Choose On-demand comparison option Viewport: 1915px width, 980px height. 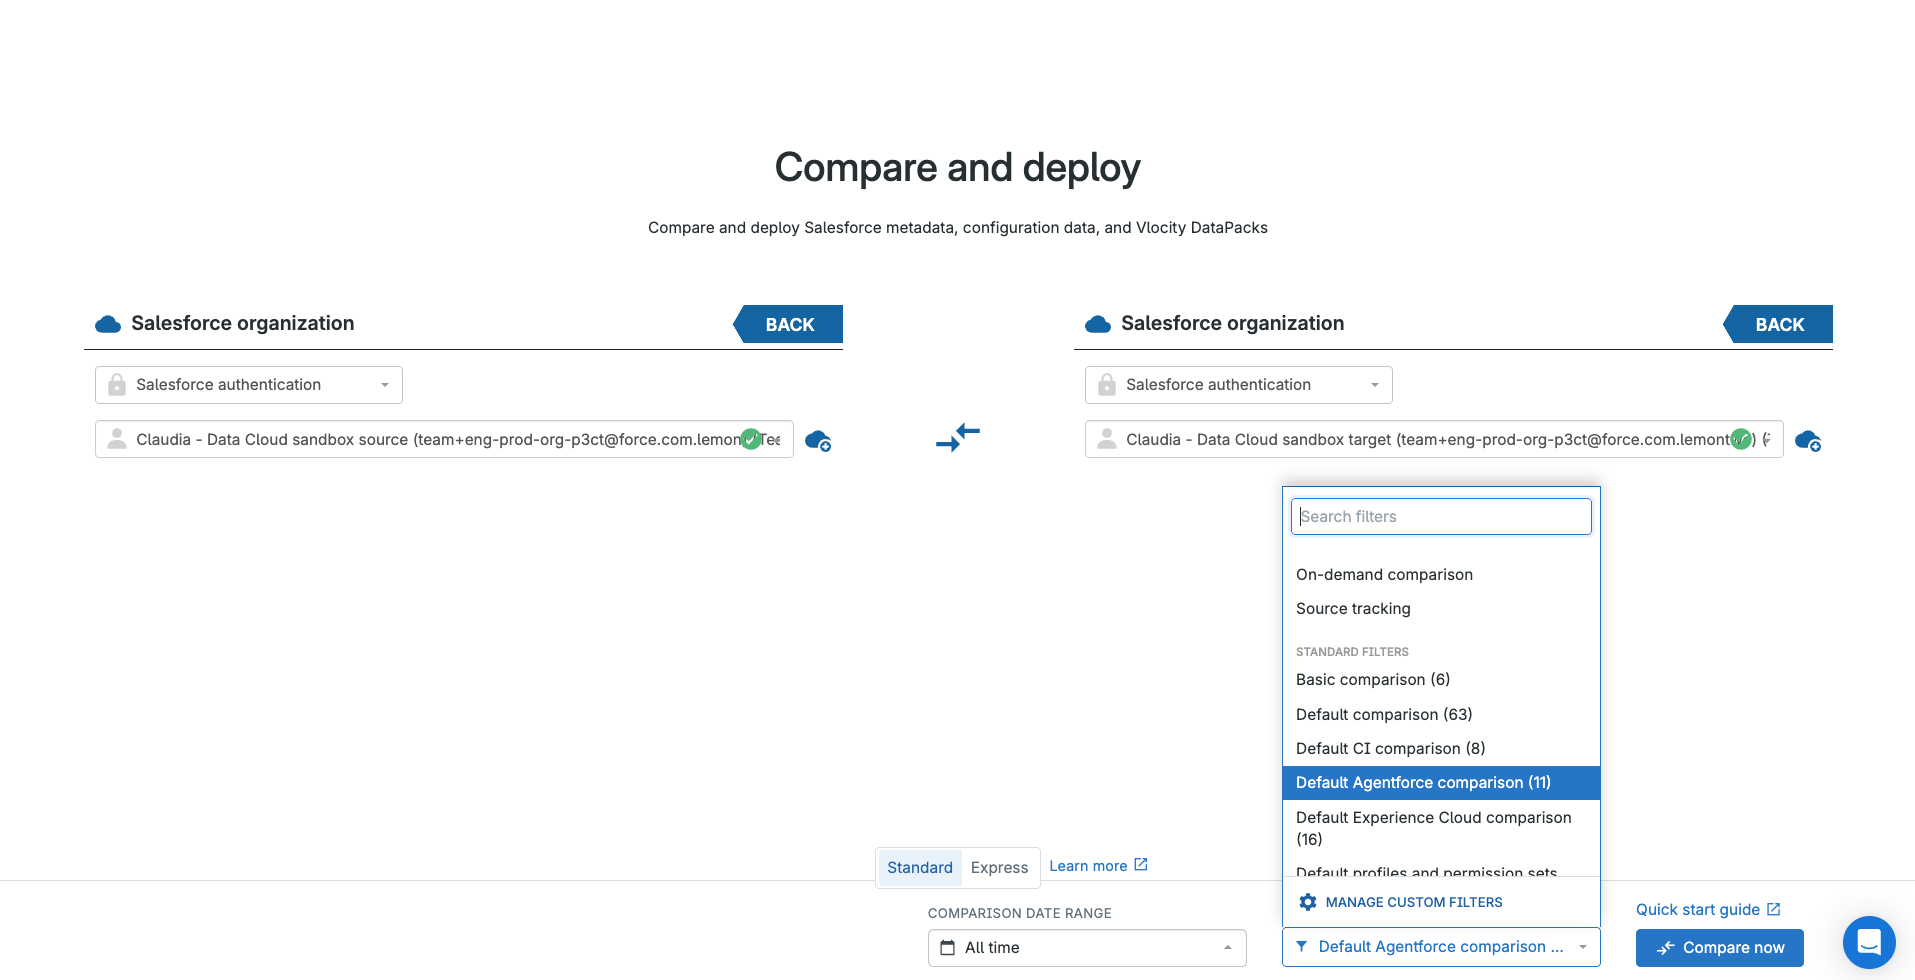[1441, 575]
